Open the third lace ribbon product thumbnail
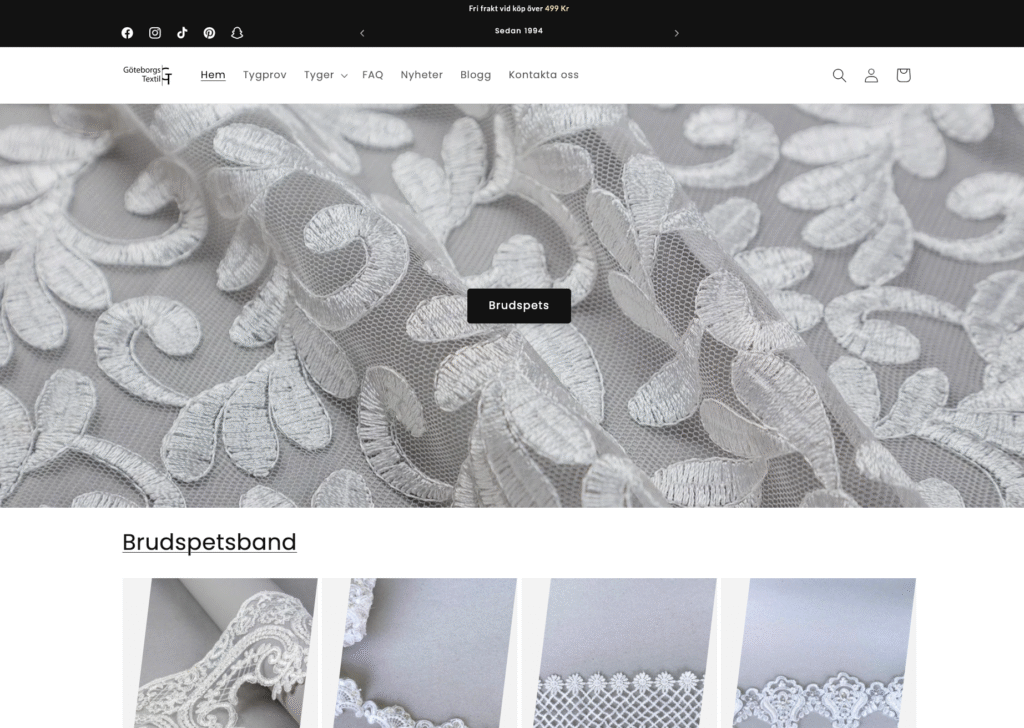 click(619, 653)
